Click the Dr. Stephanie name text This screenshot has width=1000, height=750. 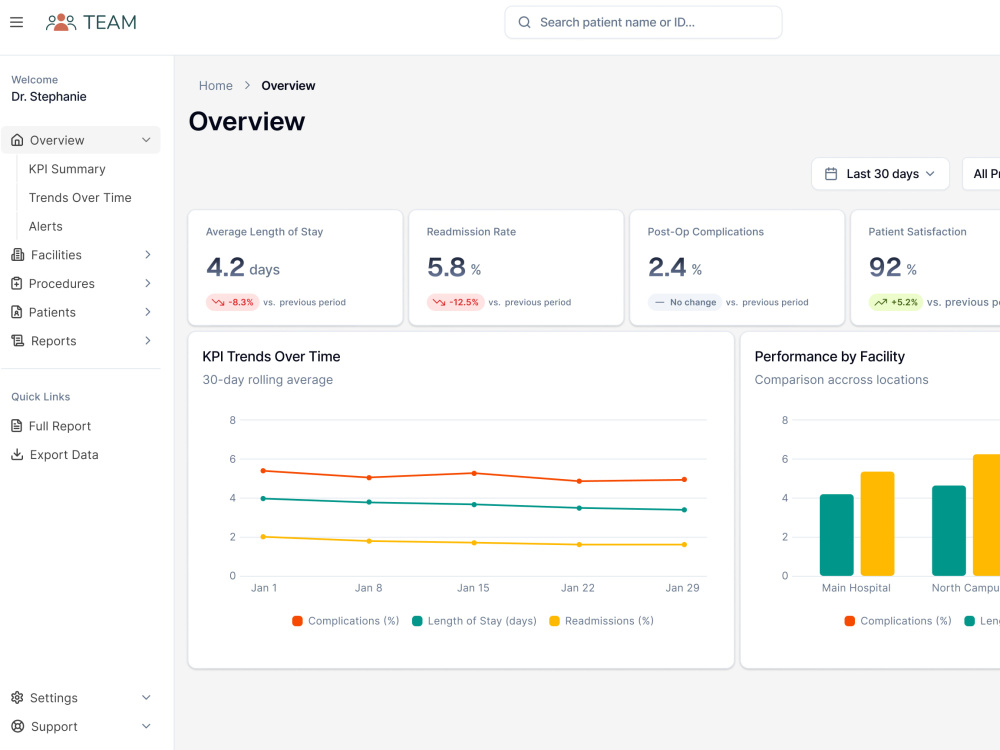click(48, 96)
